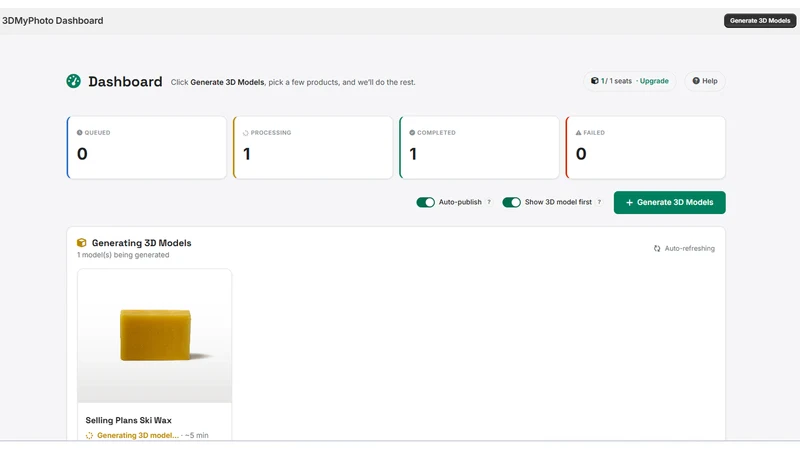Click the Auto-refreshing arrows icon
This screenshot has width=800, height=450.
[657, 248]
